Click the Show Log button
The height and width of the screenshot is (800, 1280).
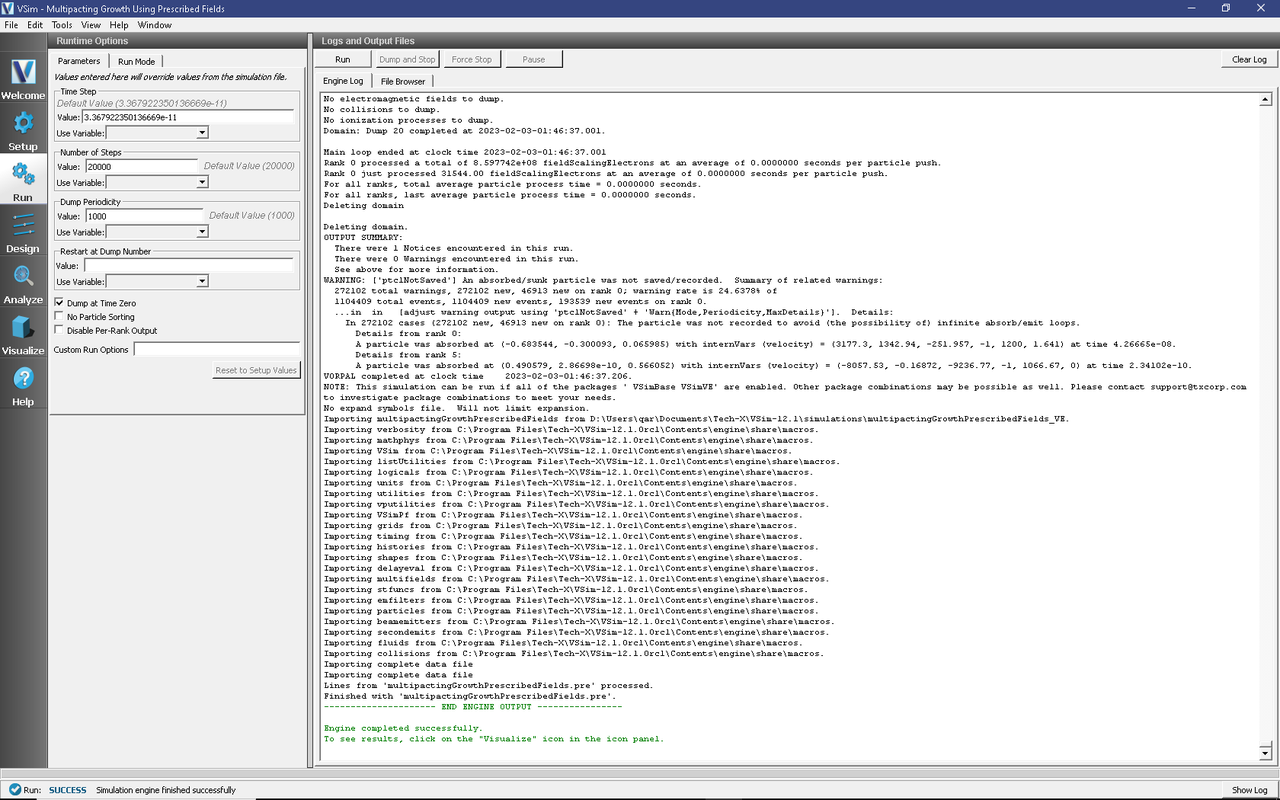(x=1249, y=790)
